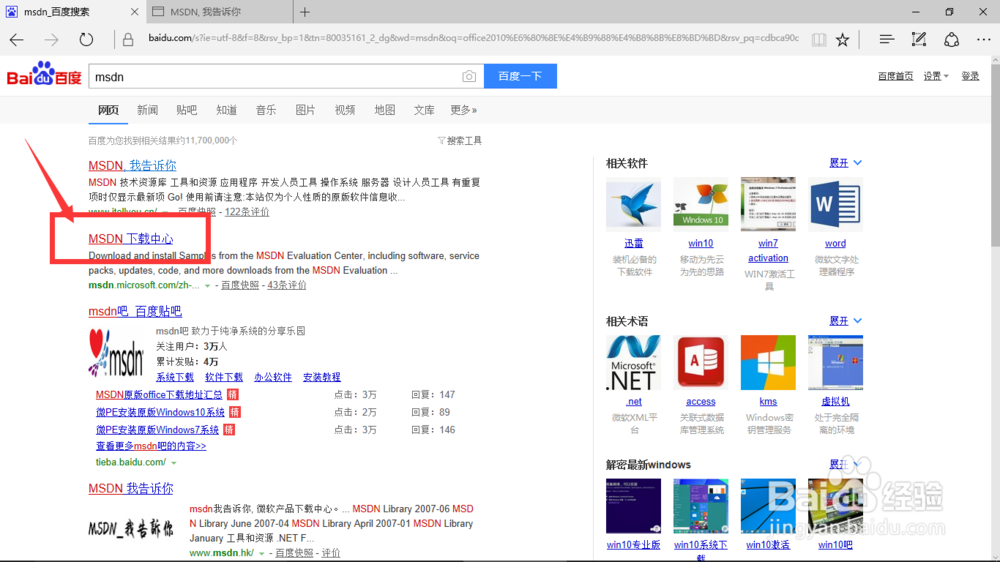Viewport: 1000px width, 562px height.
Task: Open 122条评价 reviews link
Action: click(247, 212)
